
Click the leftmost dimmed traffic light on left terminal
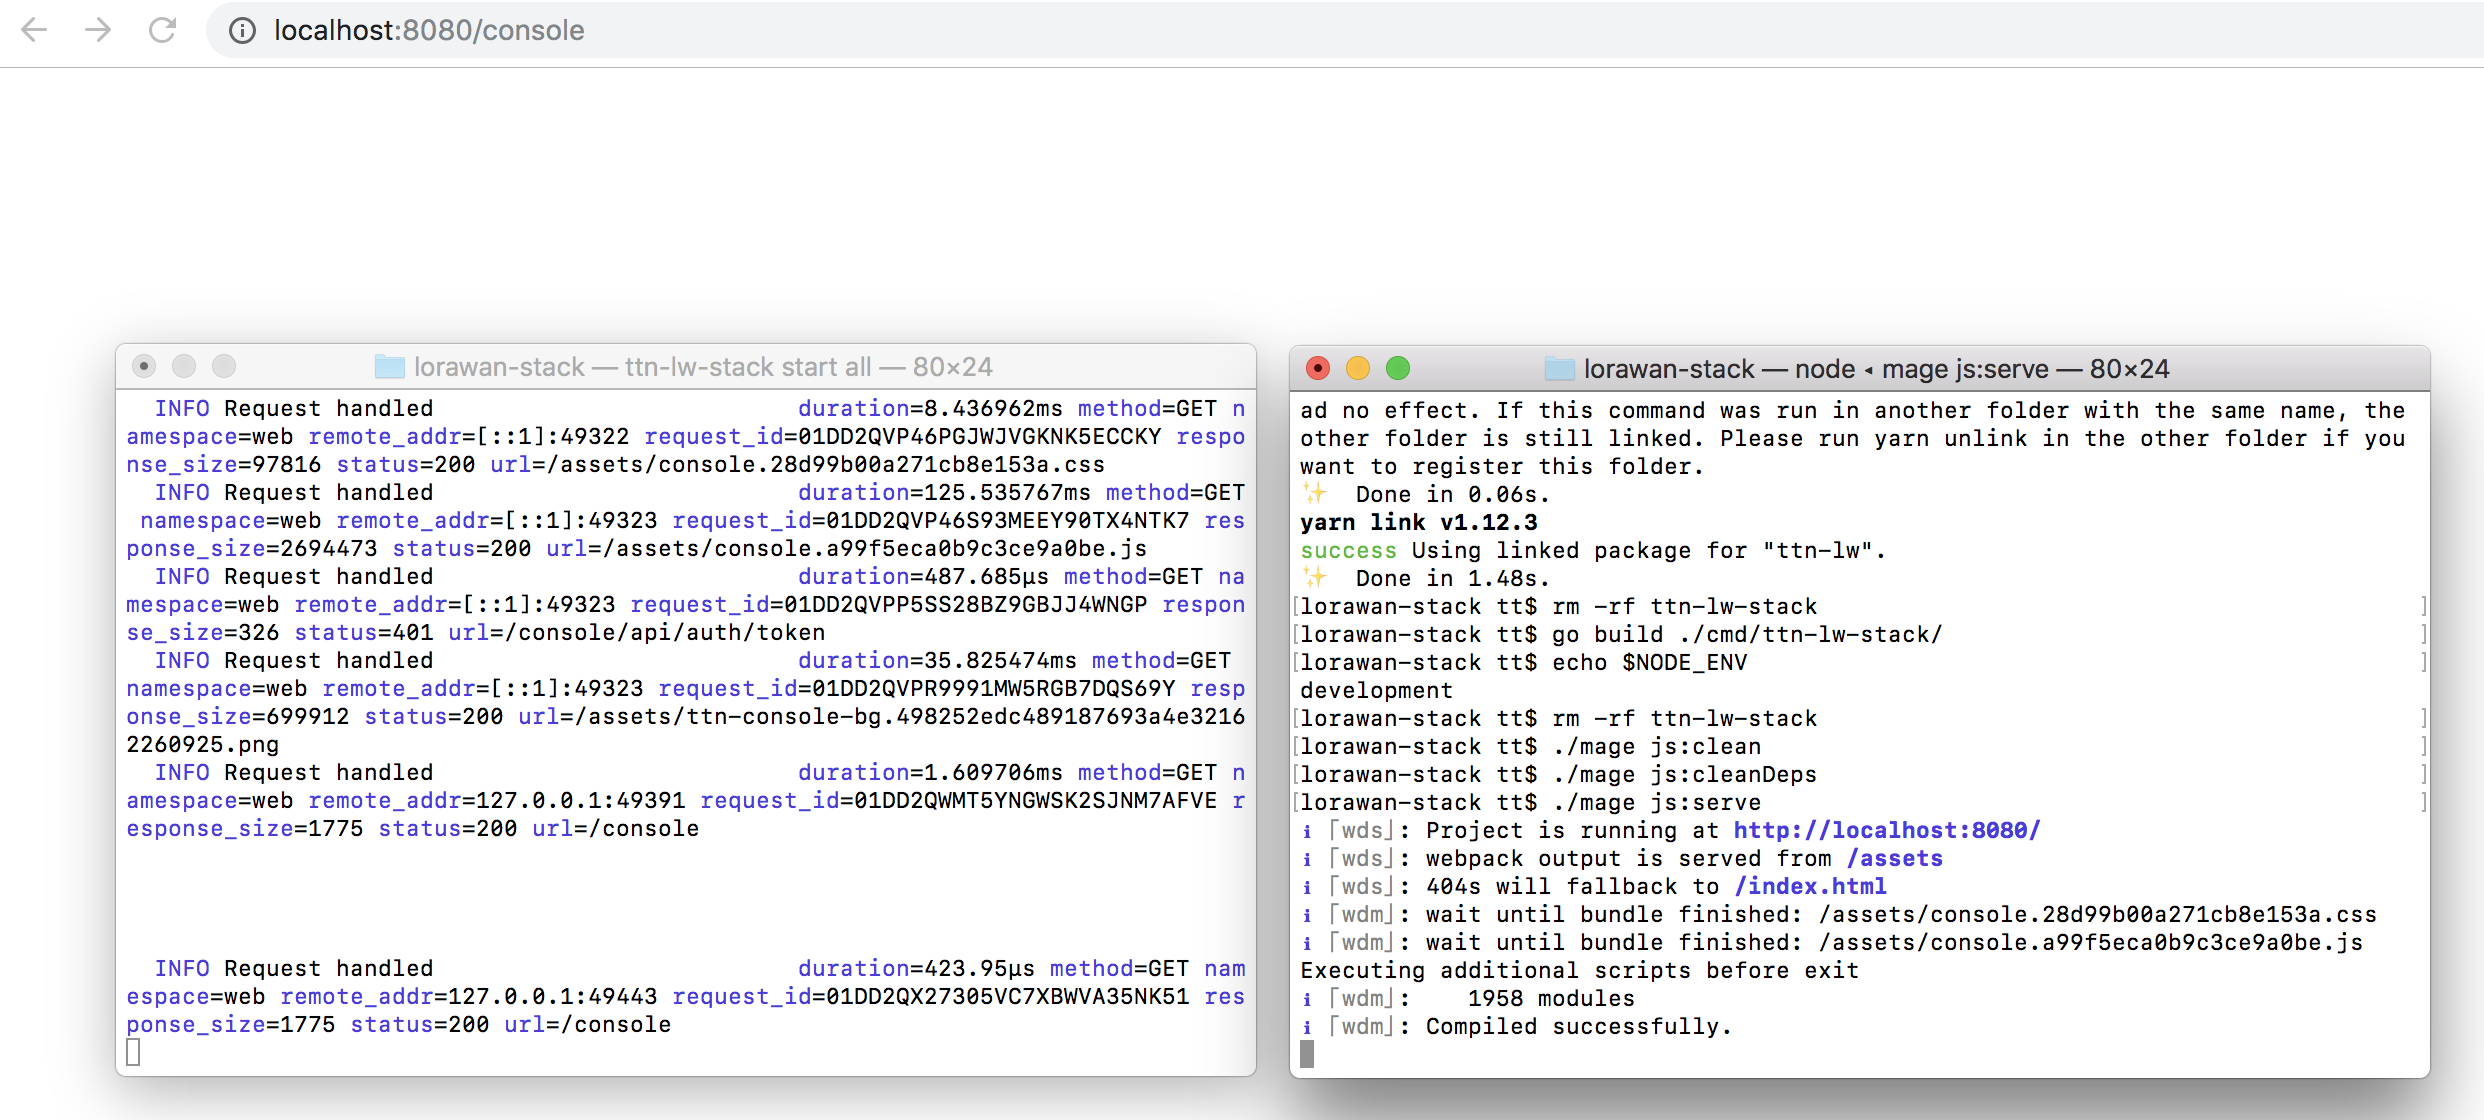tap(144, 366)
